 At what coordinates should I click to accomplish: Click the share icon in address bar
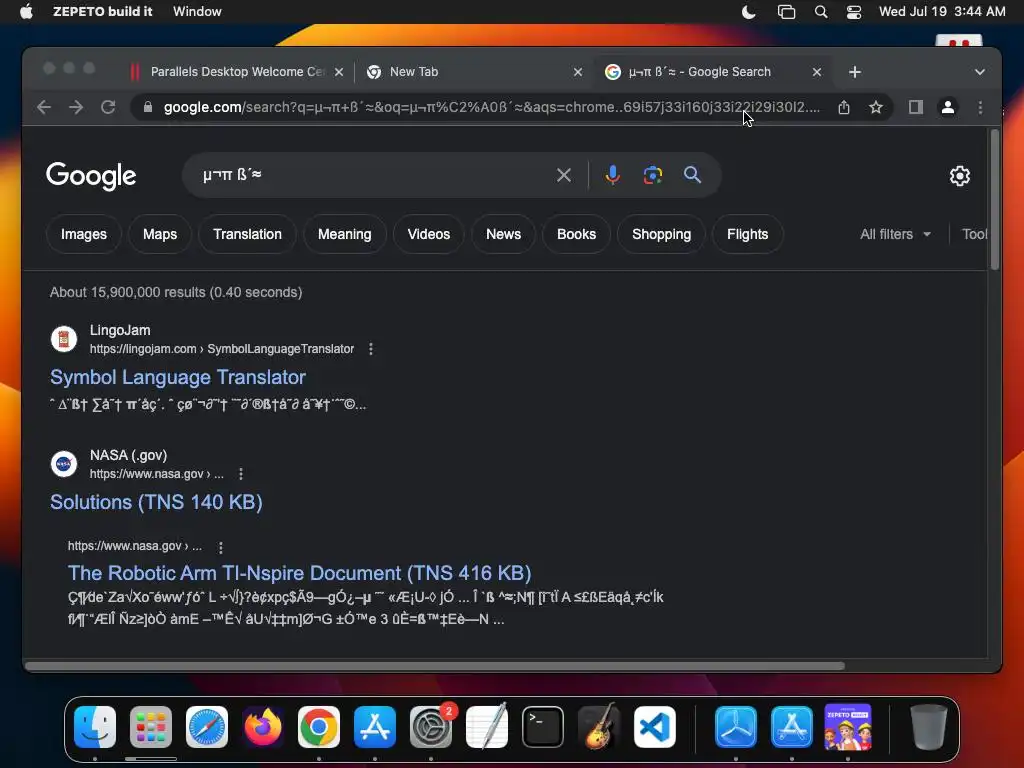click(844, 107)
